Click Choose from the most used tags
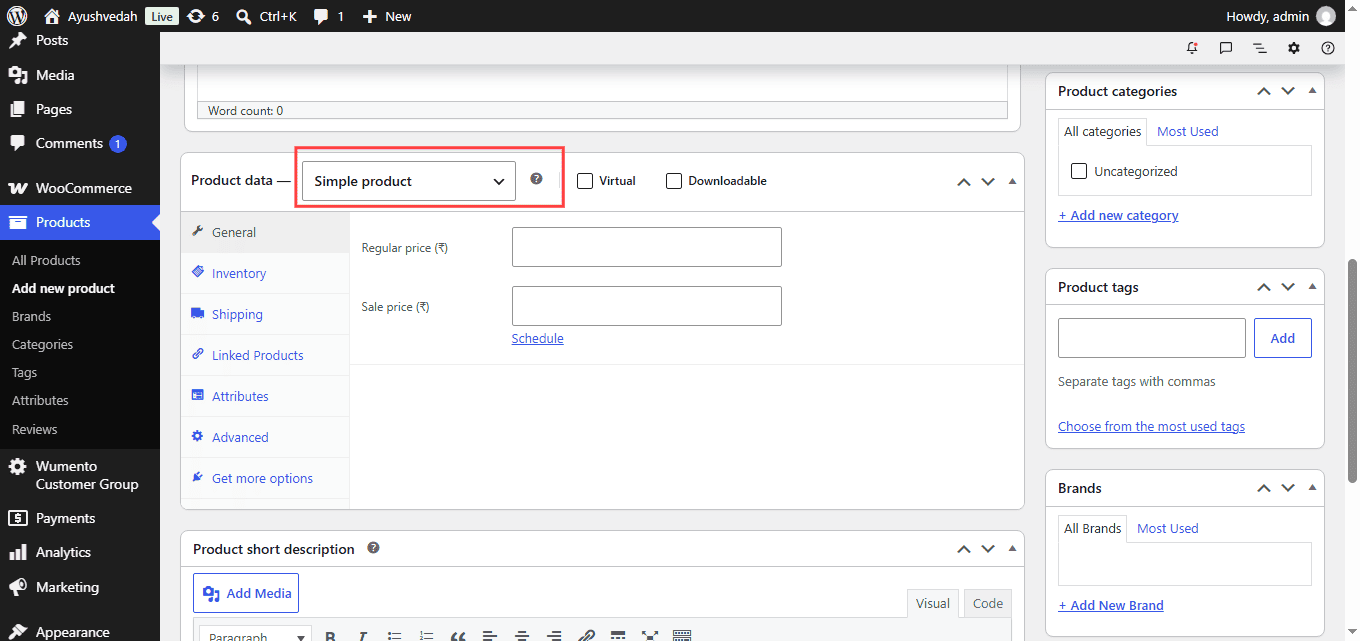This screenshot has width=1360, height=641. click(1151, 426)
